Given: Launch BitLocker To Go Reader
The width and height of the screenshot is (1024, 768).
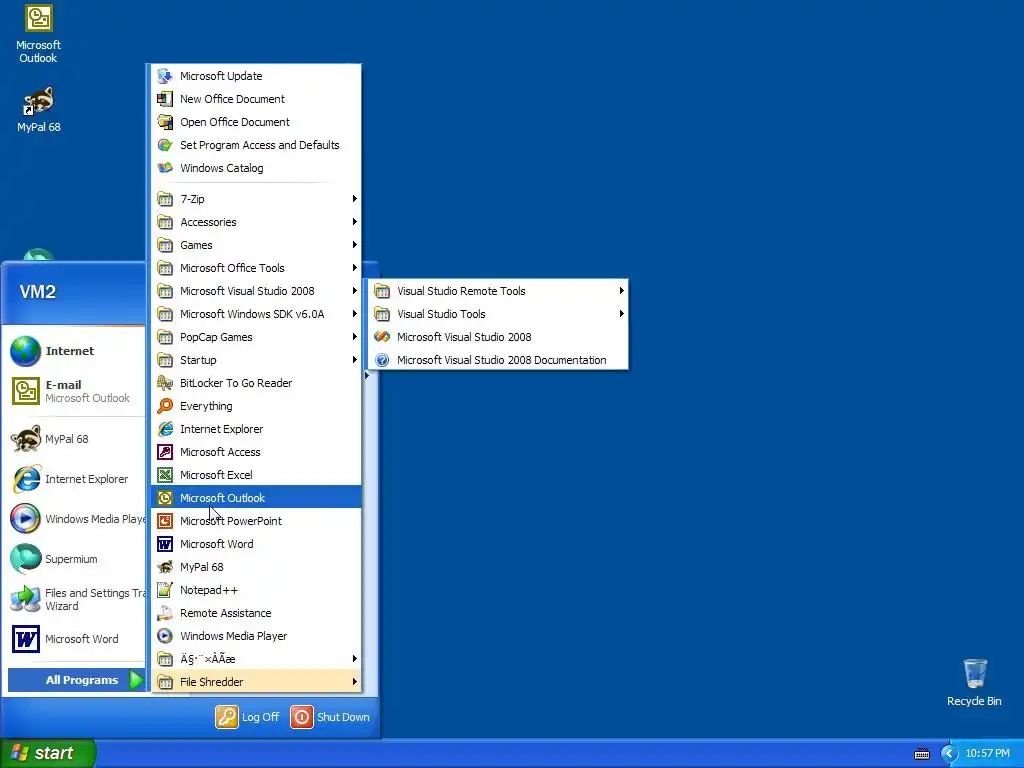Looking at the screenshot, I should (x=256, y=383).
